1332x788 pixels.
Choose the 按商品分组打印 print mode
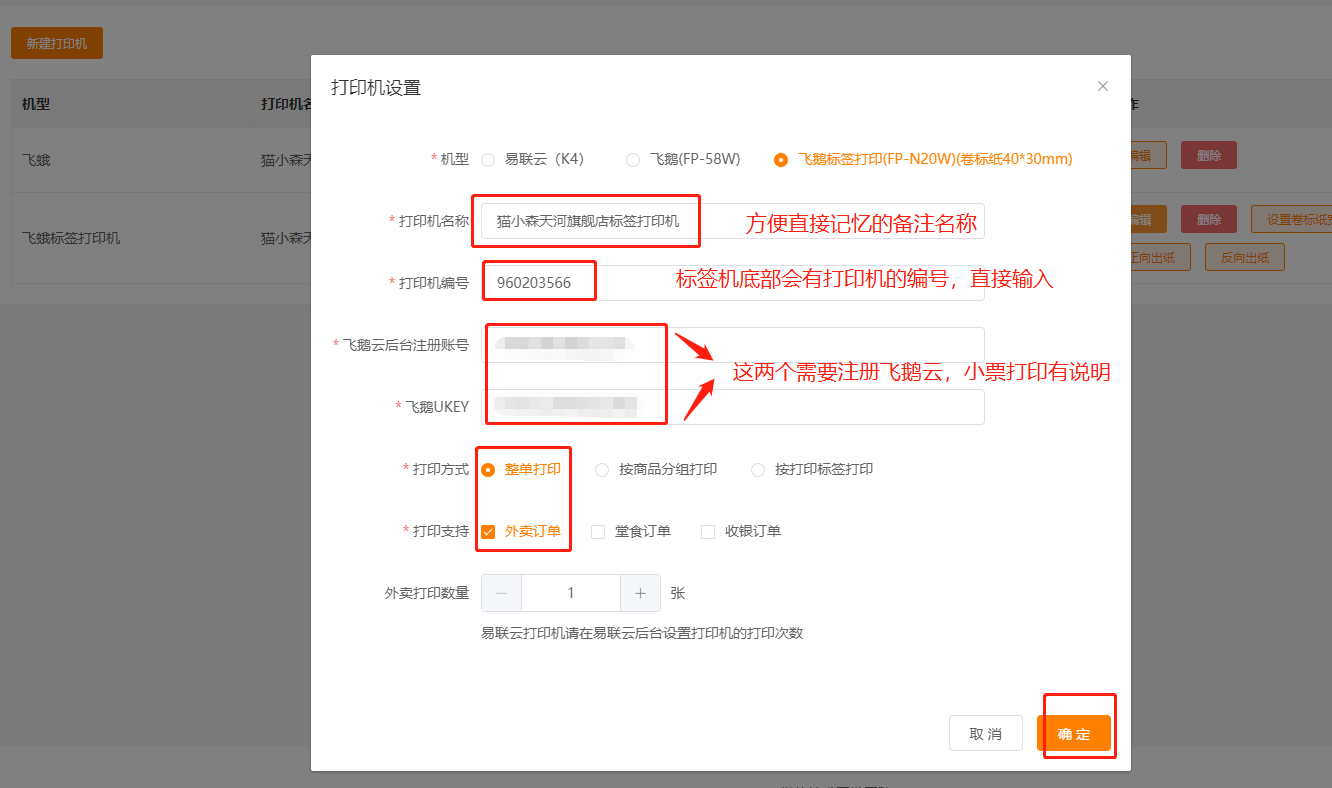(602, 469)
